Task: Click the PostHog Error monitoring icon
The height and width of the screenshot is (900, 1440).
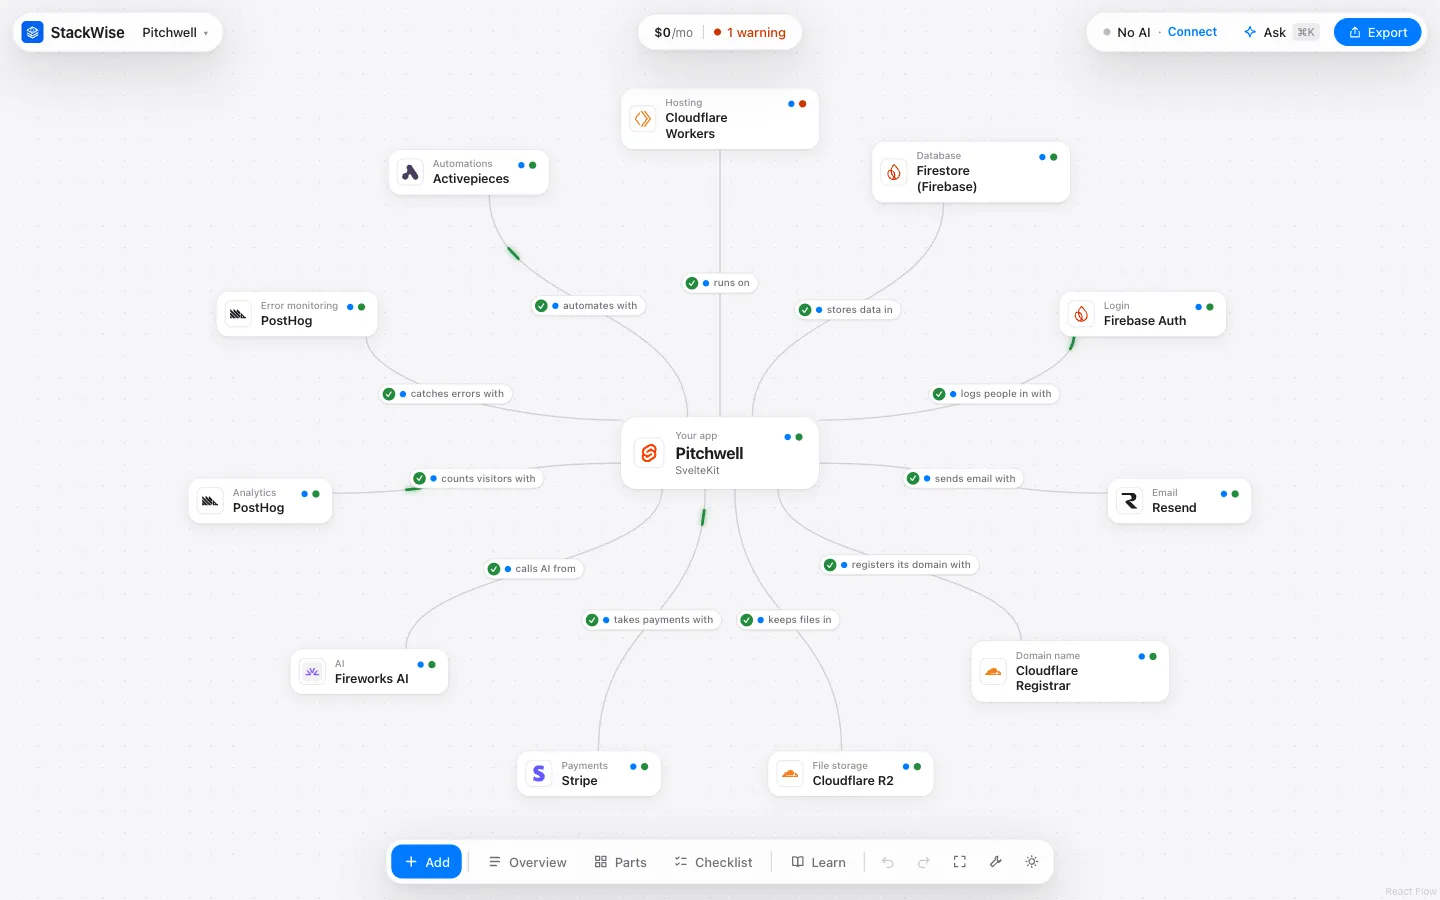Action: pos(238,314)
